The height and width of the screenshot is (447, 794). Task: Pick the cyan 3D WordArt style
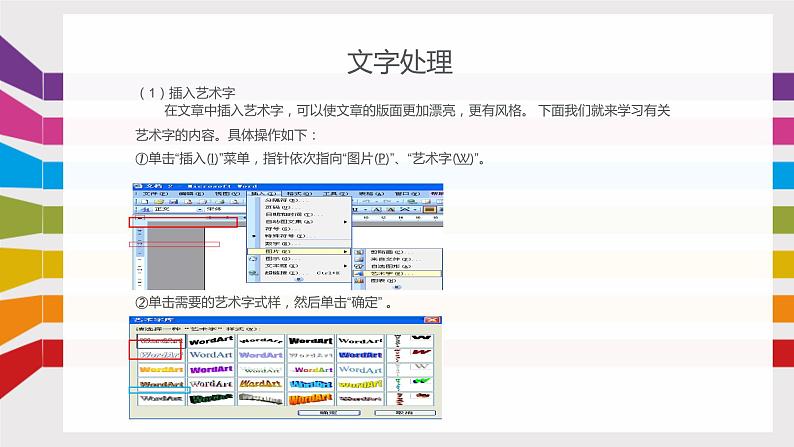310,384
